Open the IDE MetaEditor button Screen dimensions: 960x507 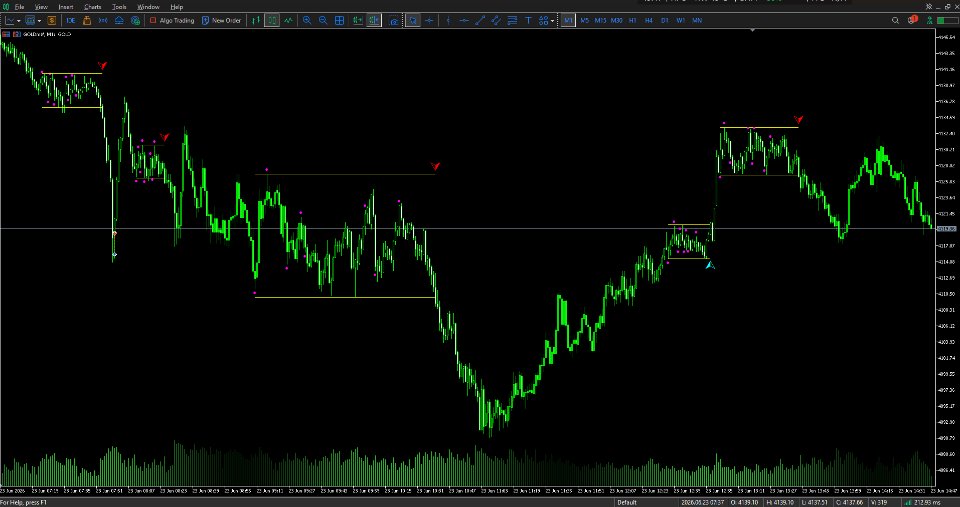pyautogui.click(x=70, y=20)
